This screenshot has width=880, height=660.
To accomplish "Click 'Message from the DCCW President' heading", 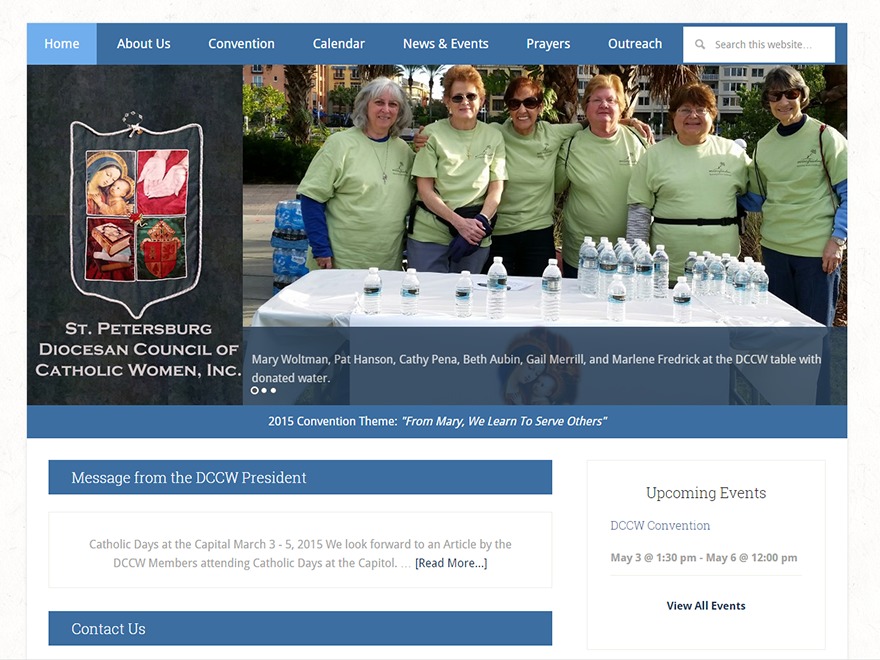I will (189, 478).
